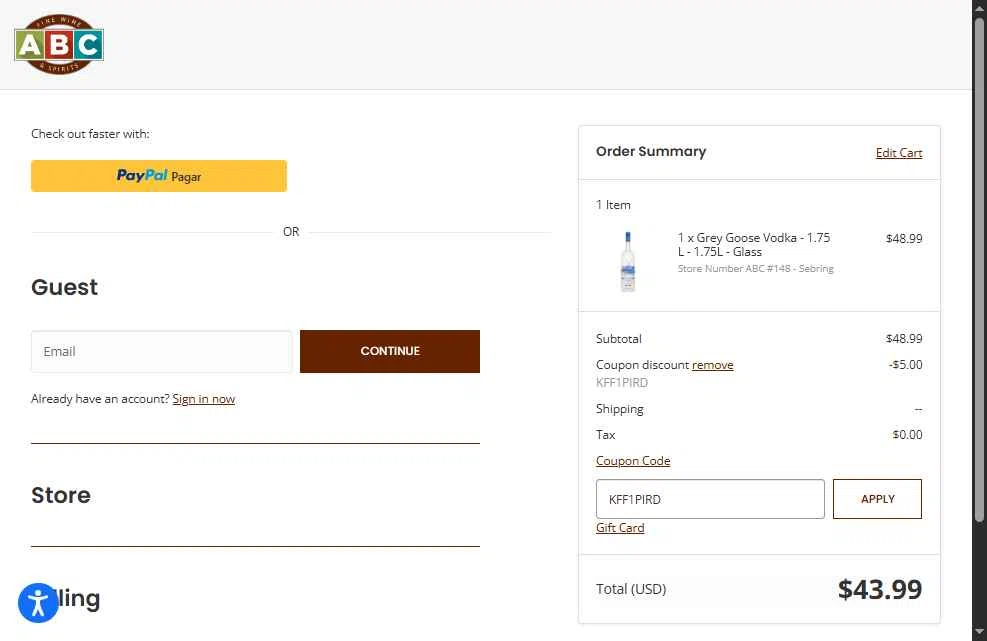Click the Store Number ABC #148 - Sebring text
Image resolution: width=987 pixels, height=641 pixels.
(x=755, y=269)
